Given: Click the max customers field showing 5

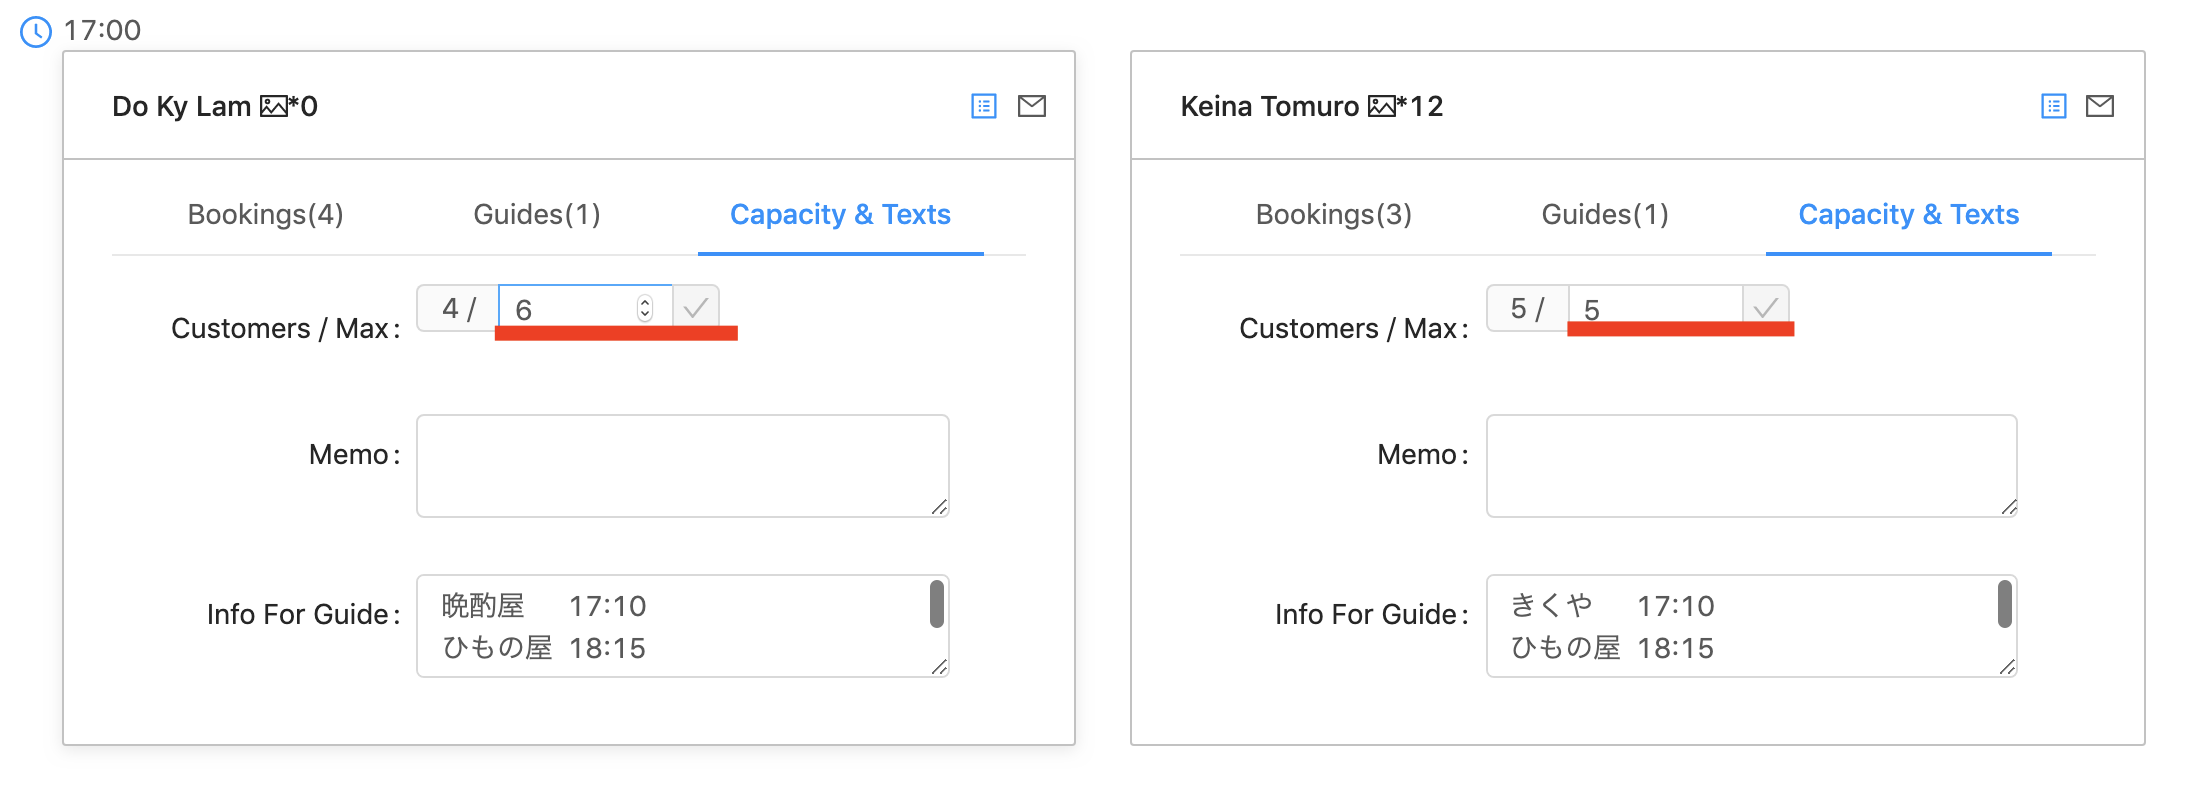Looking at the screenshot, I should pos(1655,307).
